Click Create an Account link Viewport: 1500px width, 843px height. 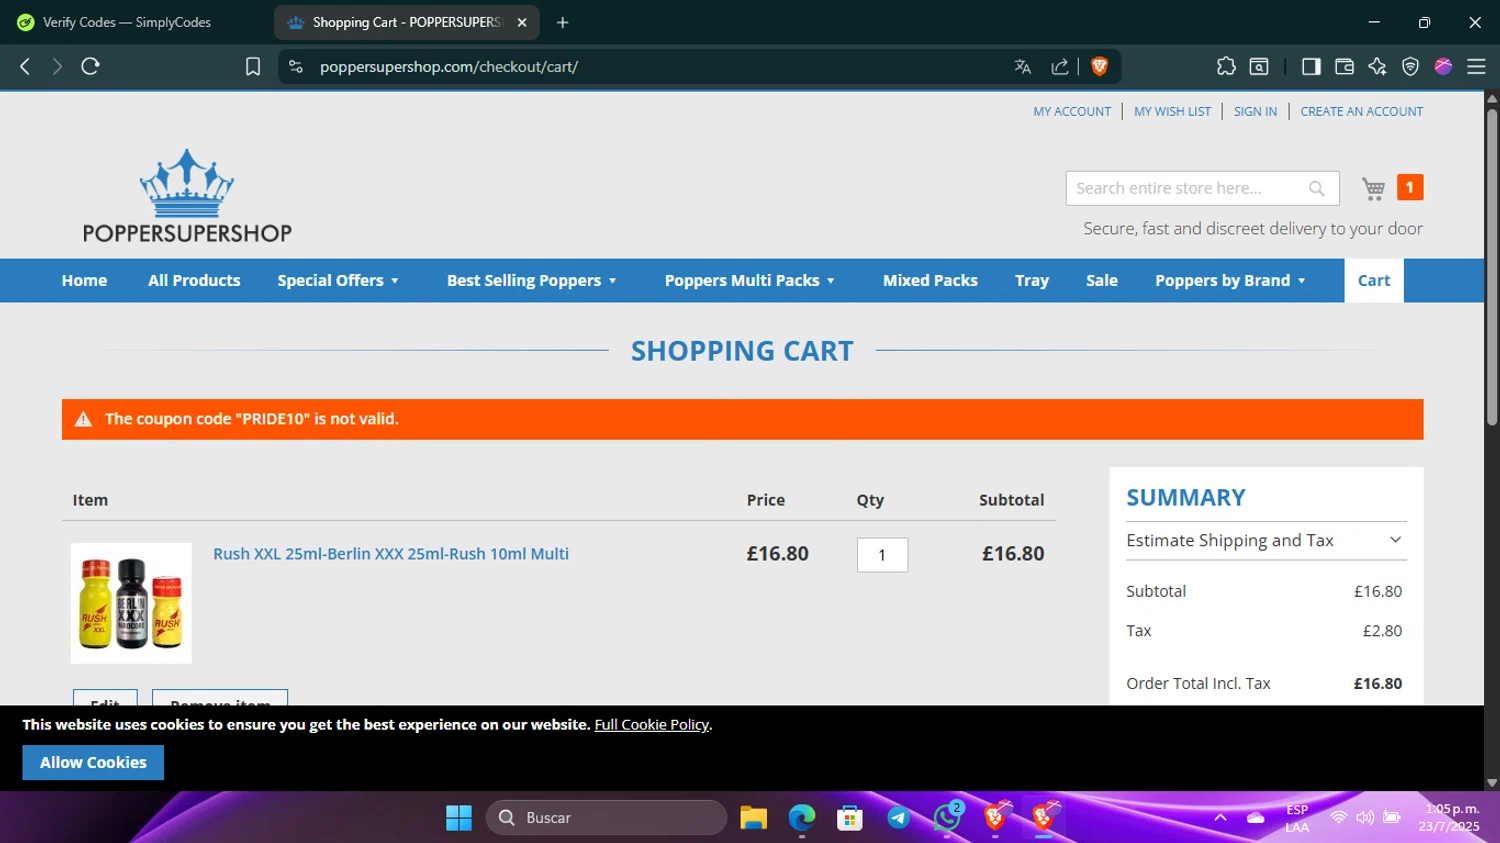point(1361,111)
